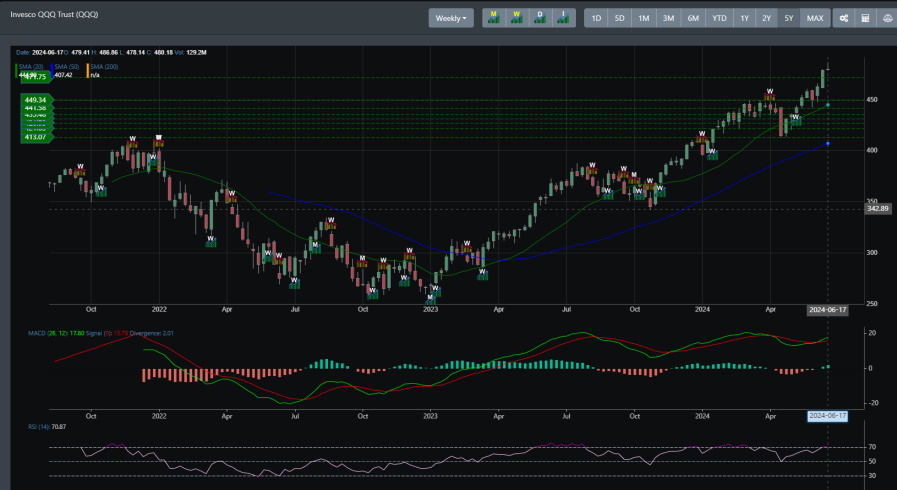Click the 342.89 price label on axis

coord(878,209)
